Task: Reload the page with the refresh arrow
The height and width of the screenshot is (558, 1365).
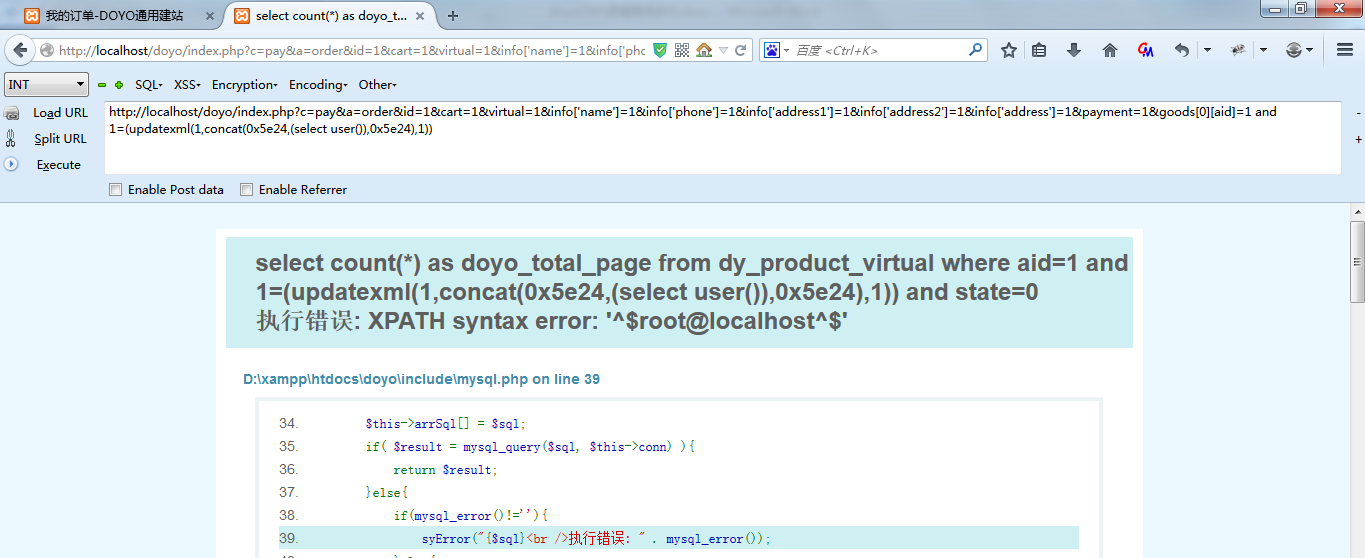Action: tap(741, 50)
